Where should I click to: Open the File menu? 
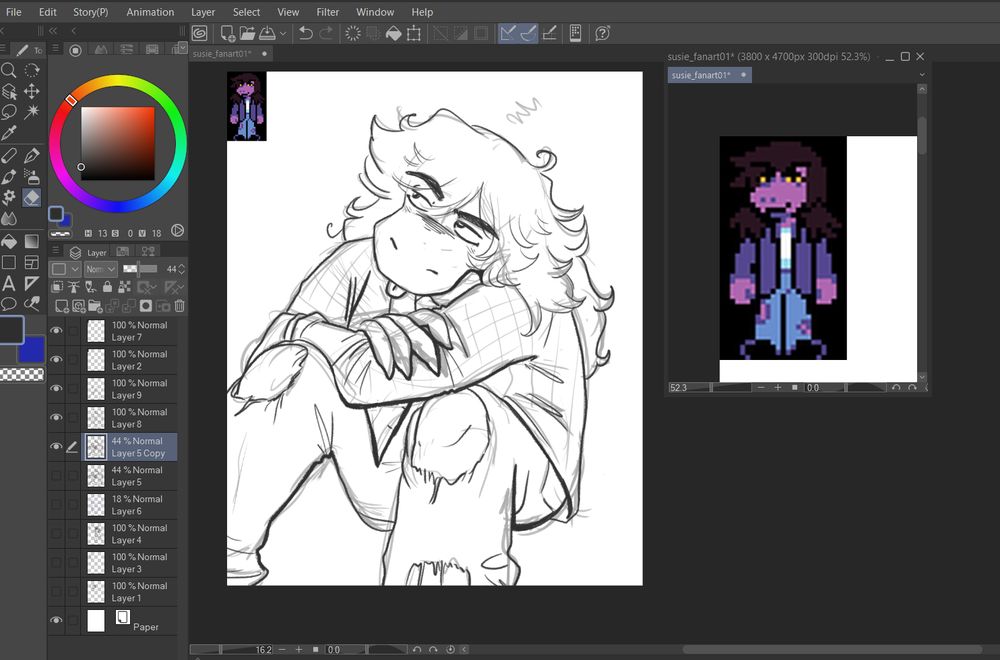pos(13,12)
